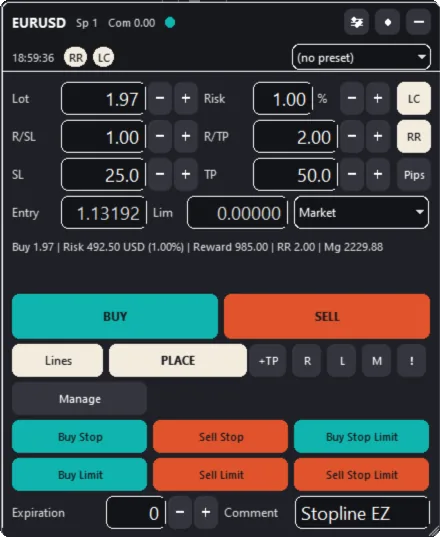Click the R/SL field showing 1.00
440x537 pixels.
pos(103,137)
